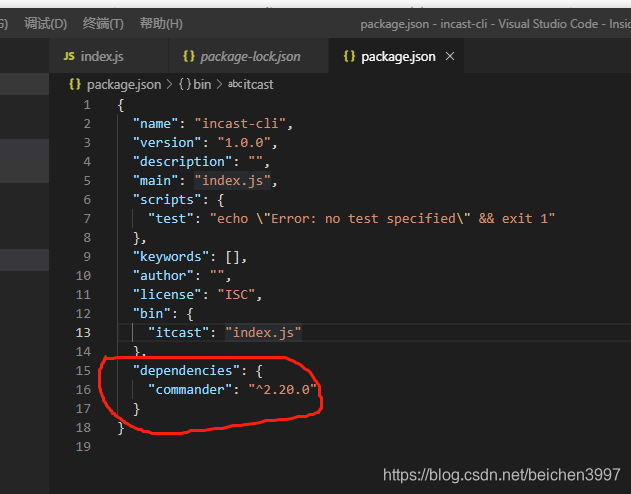Click line number 1 in the gutter
This screenshot has height=494, width=631.
87,105
